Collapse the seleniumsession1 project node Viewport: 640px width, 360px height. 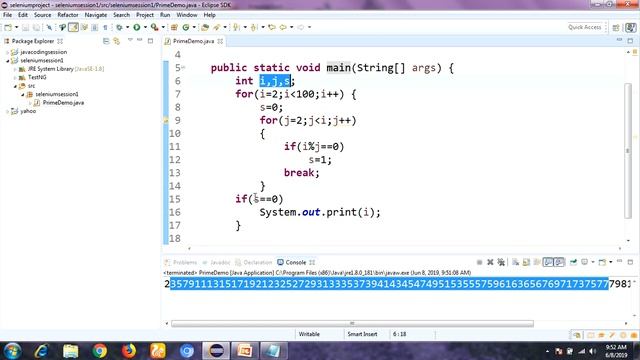coord(7,61)
